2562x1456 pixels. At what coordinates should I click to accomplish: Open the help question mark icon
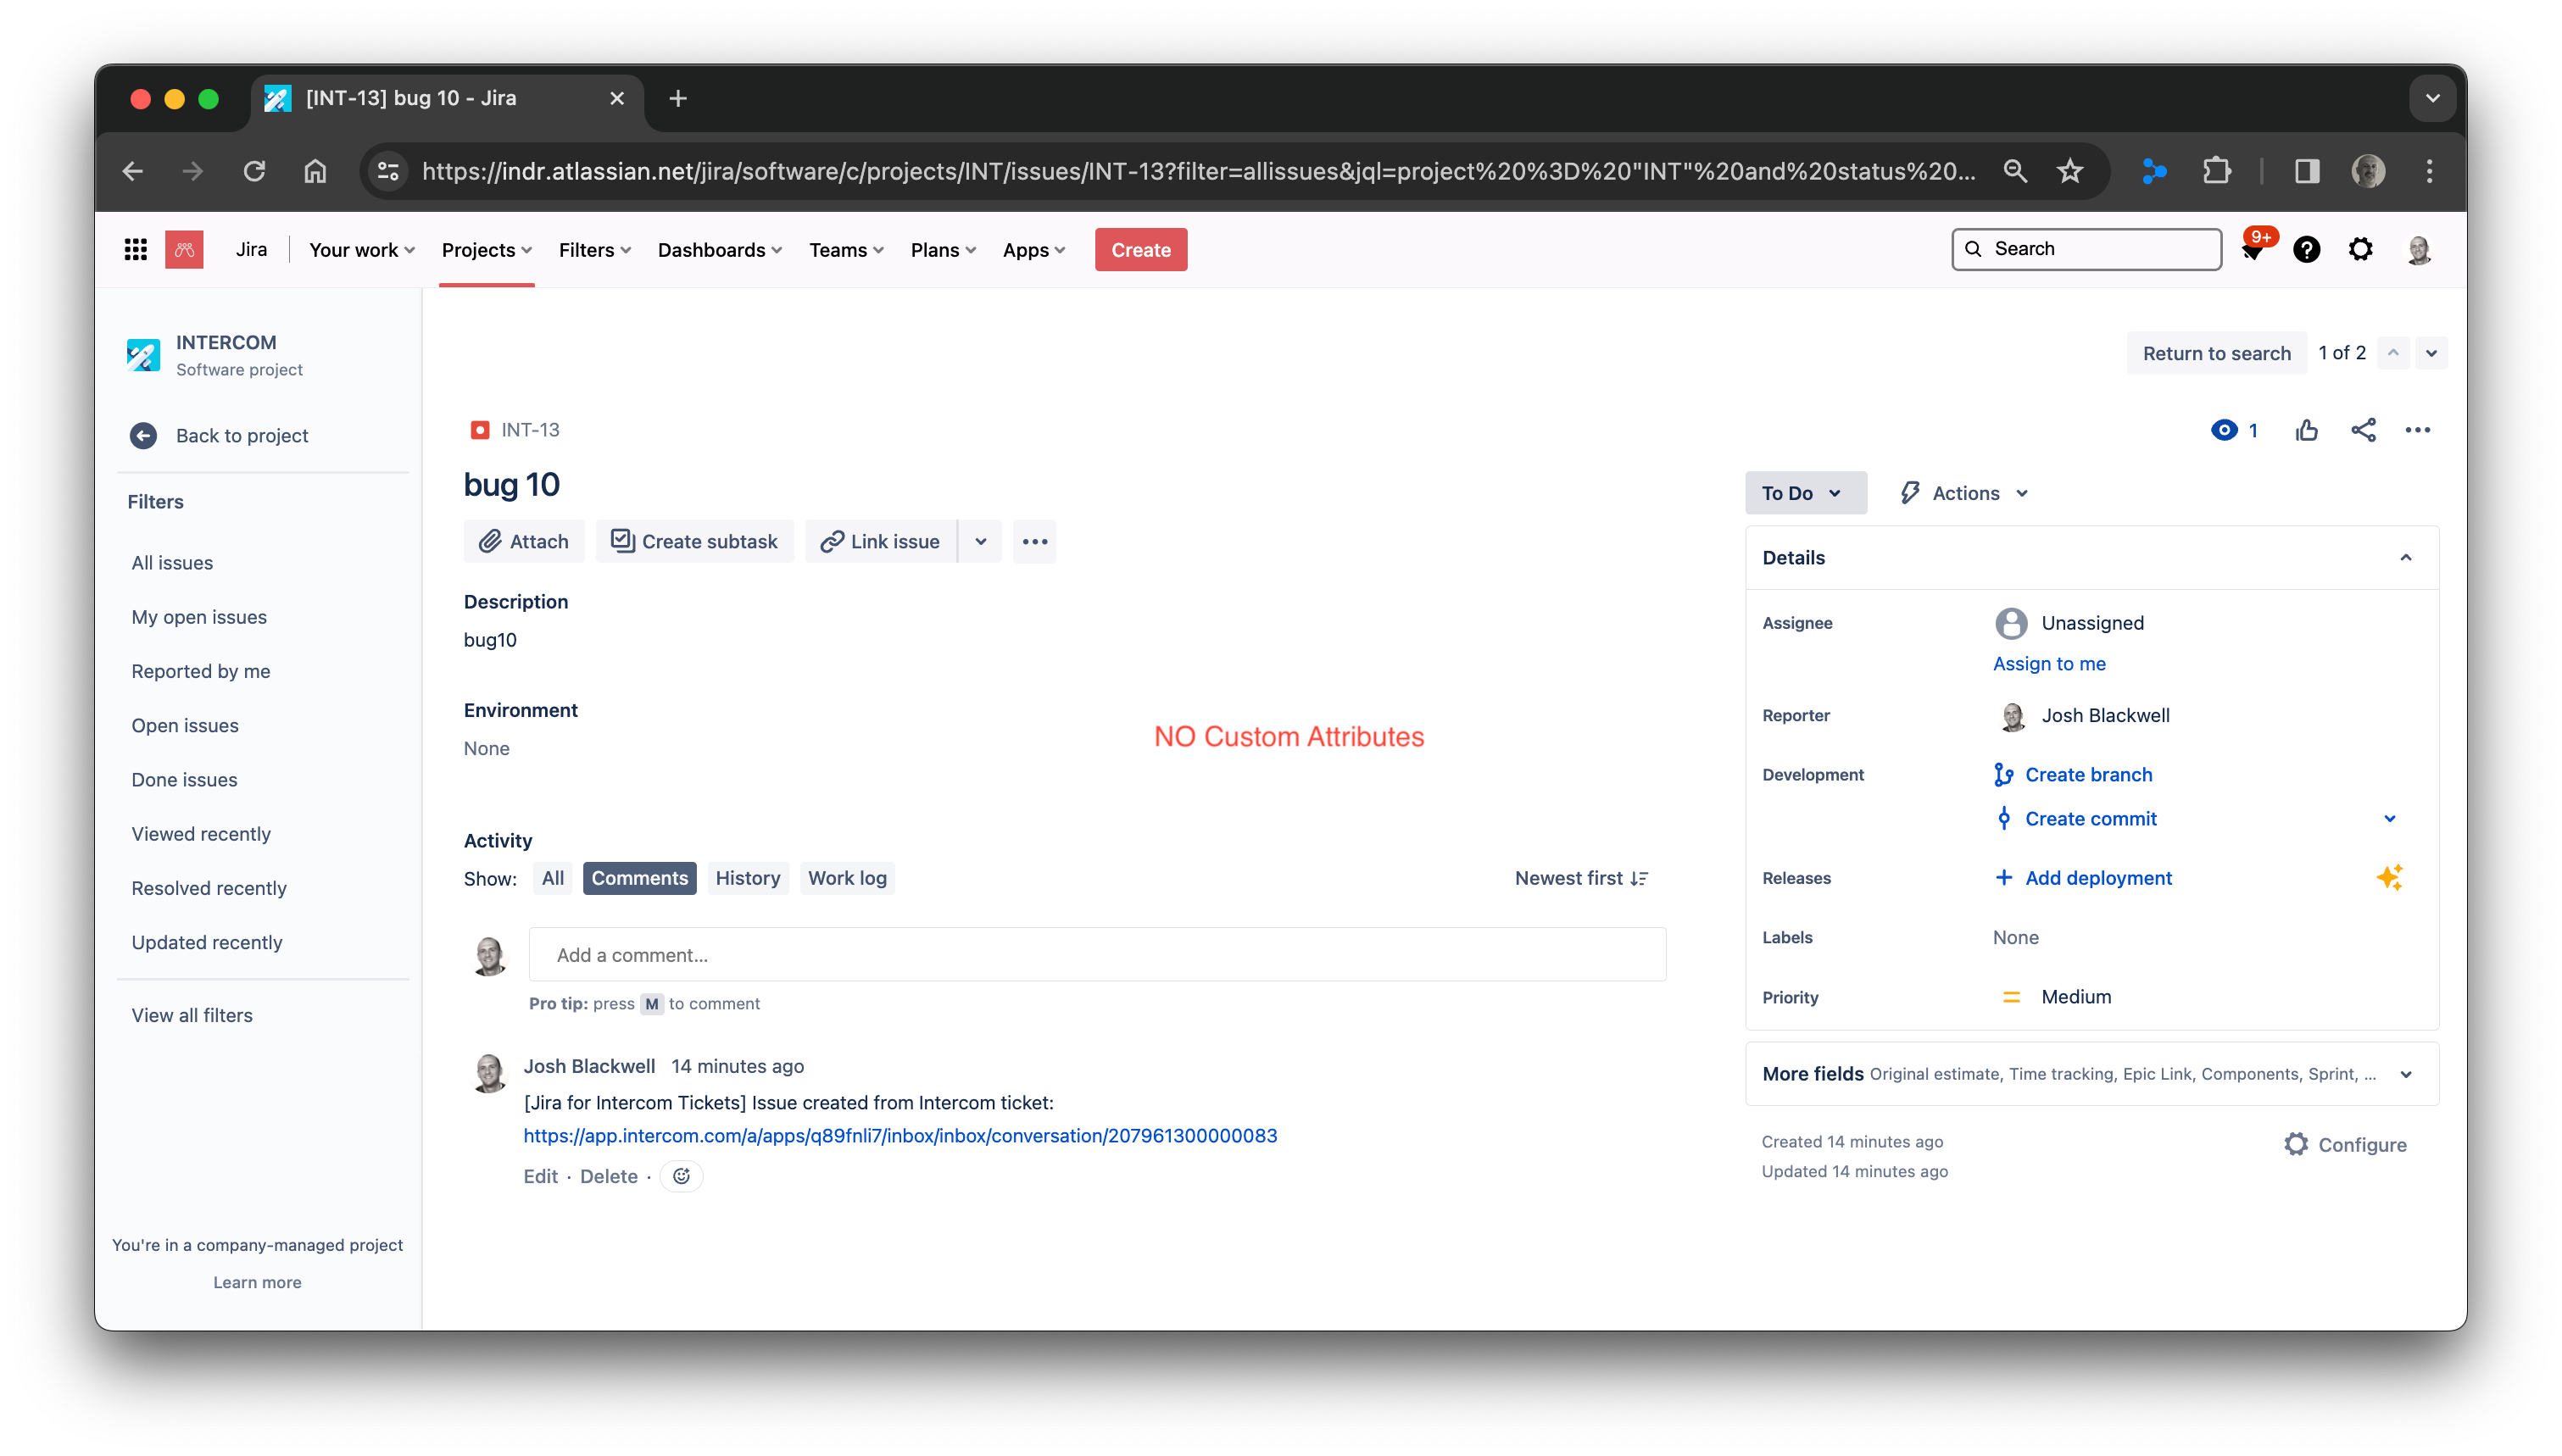pyautogui.click(x=2306, y=249)
